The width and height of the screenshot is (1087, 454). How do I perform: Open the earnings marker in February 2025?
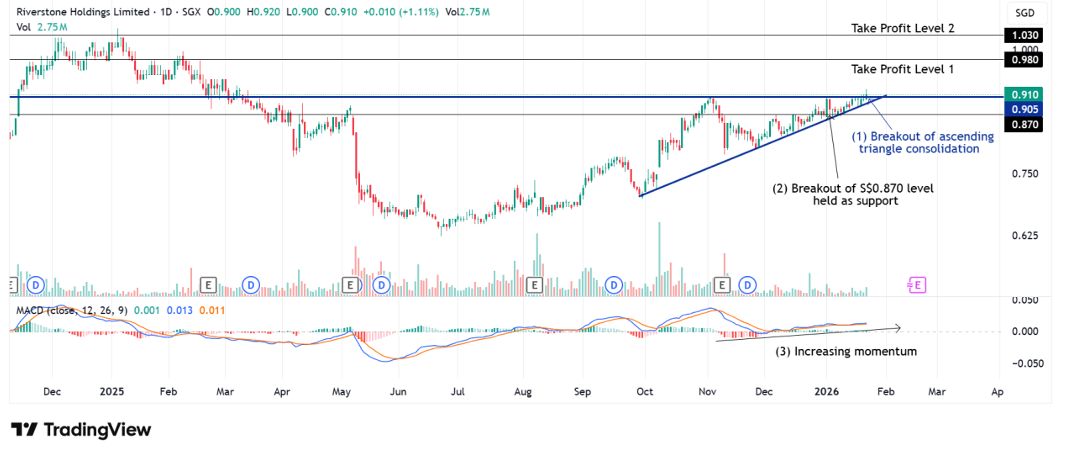(x=207, y=285)
